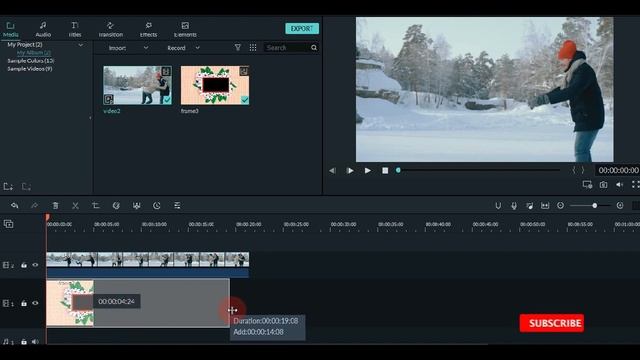Image resolution: width=640 pixels, height=360 pixels.
Task: Click the timeline zoom in plus icon
Action: [620, 206]
